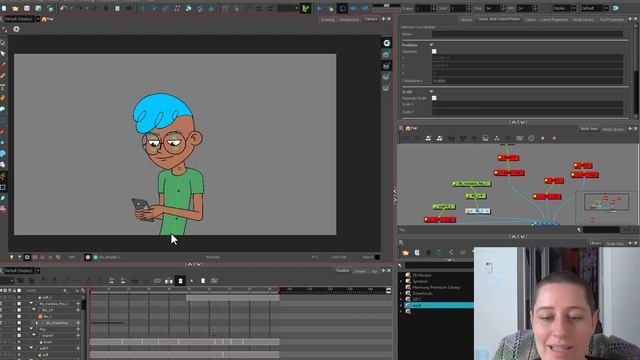Click the Library search field
The image size is (640, 360).
click(439, 266)
